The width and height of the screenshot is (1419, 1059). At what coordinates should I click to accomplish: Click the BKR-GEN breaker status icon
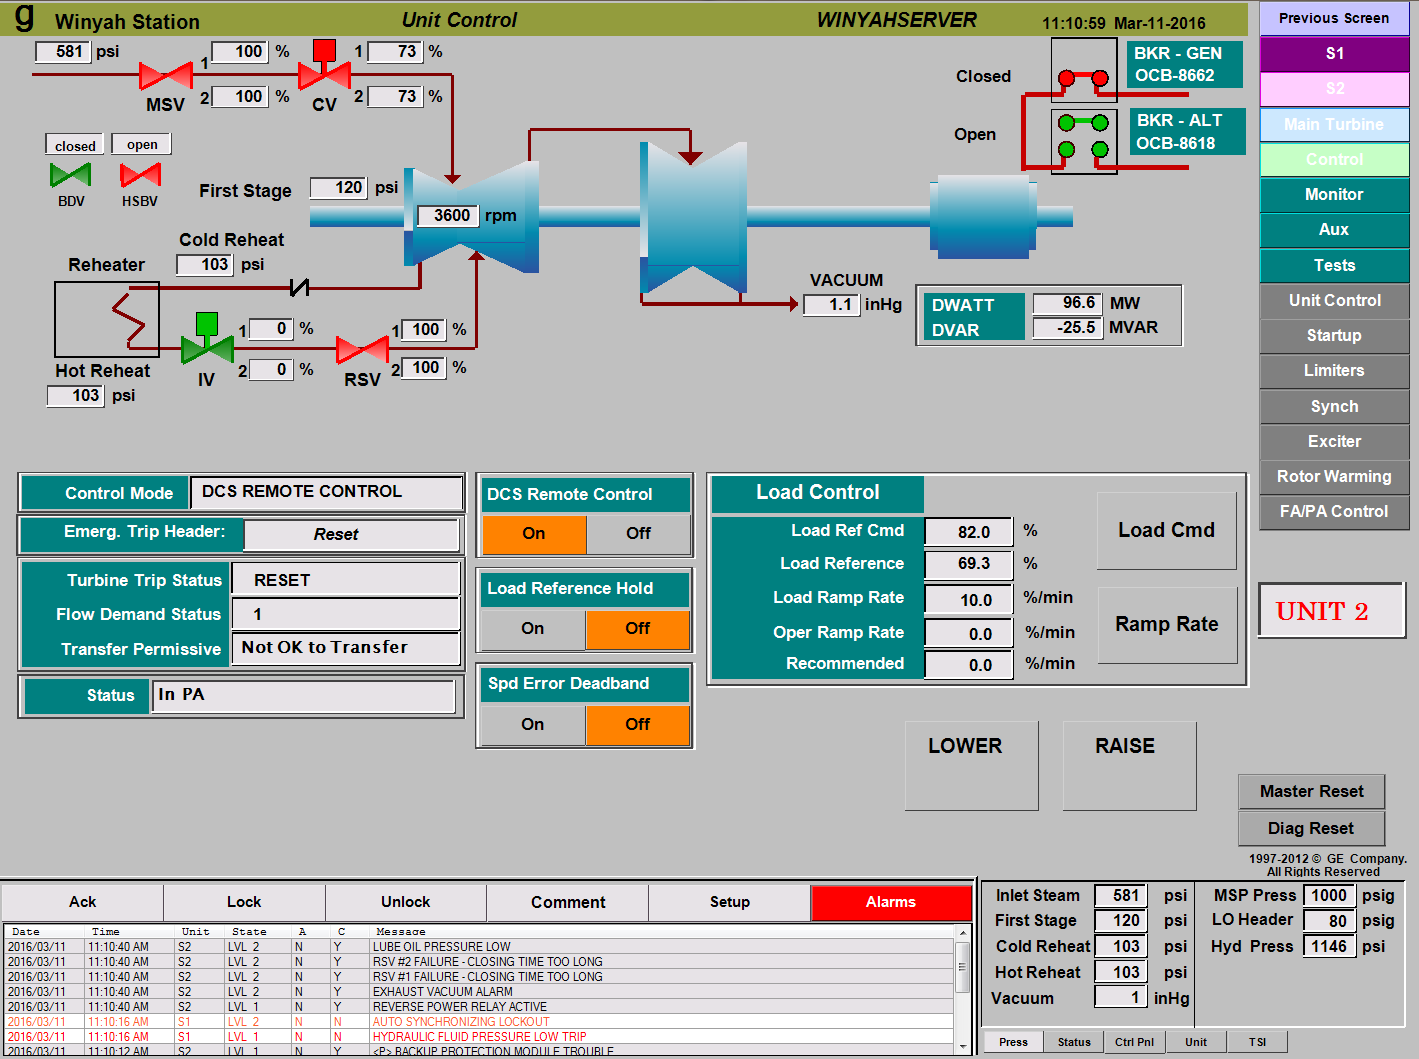[1083, 71]
